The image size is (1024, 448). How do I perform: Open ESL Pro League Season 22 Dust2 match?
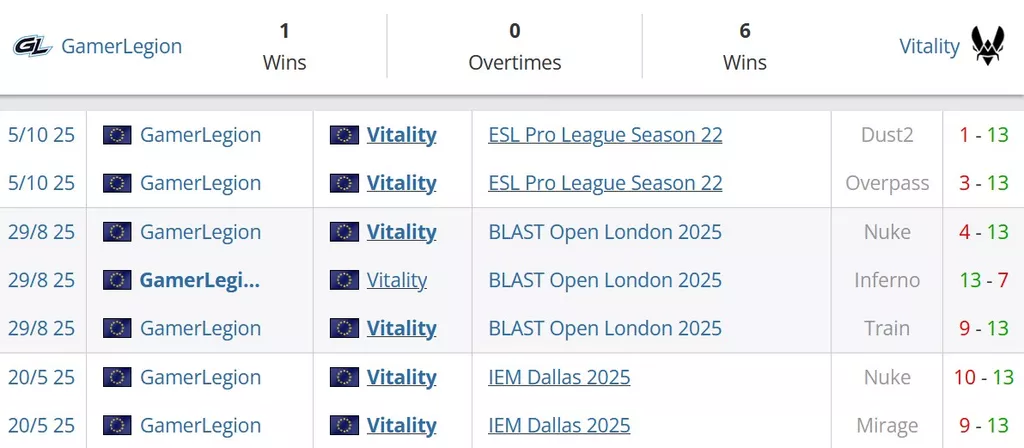[605, 135]
